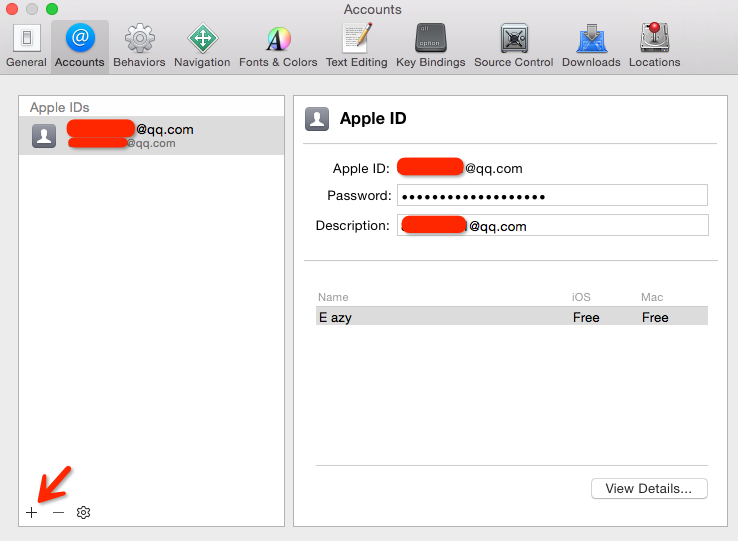Open Key Bindings preferences
This screenshot has height=541, width=738.
point(431,46)
